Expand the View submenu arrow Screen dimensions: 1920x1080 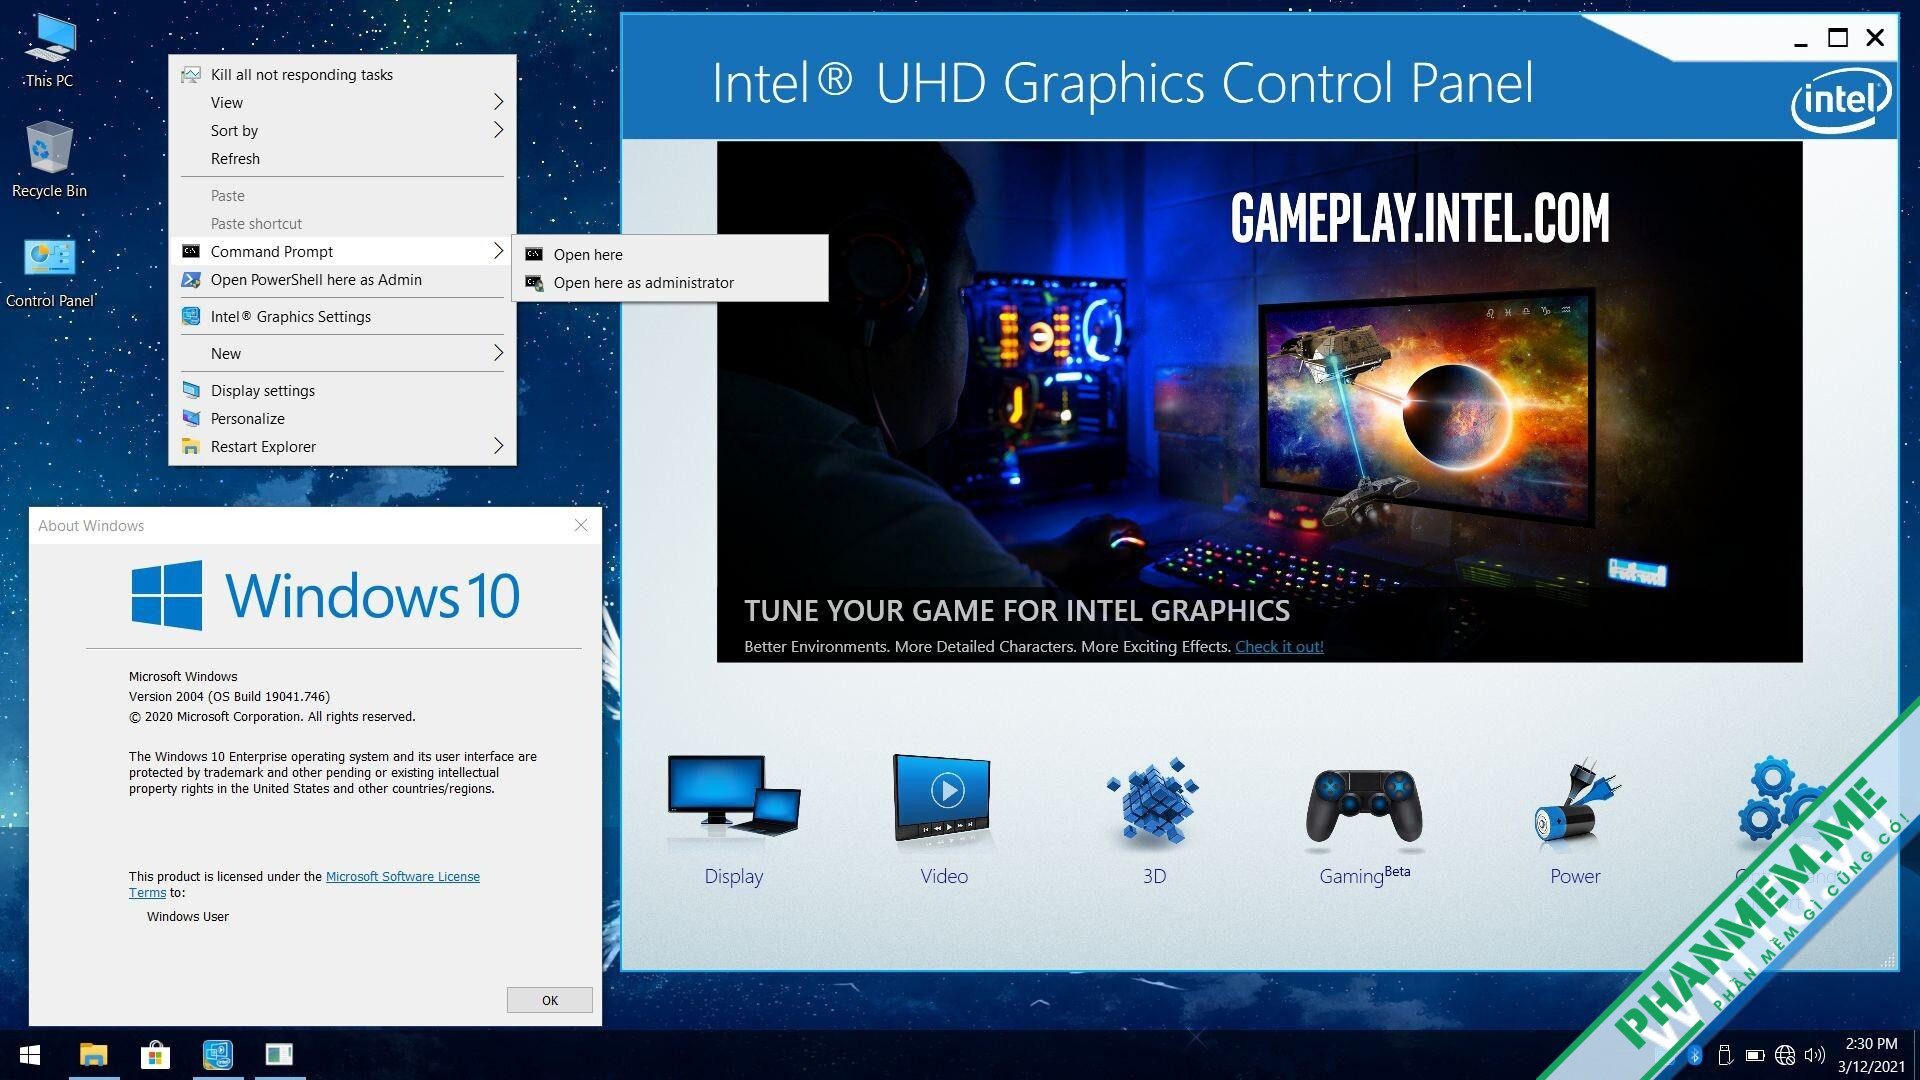498,102
